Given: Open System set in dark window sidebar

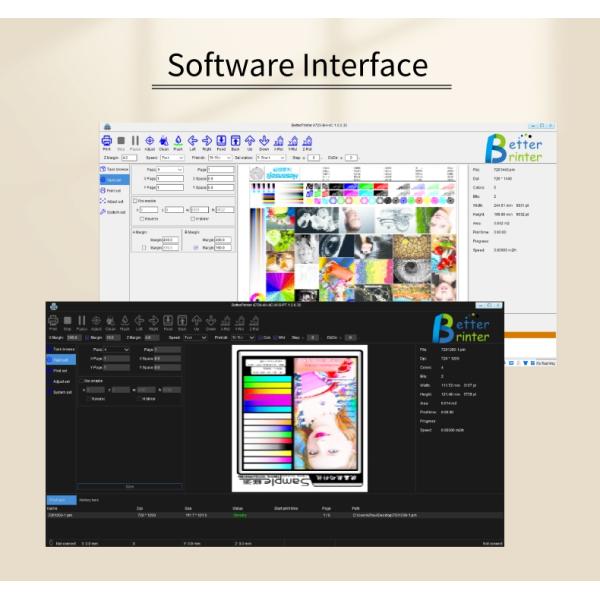Looking at the screenshot, I should click(x=61, y=392).
